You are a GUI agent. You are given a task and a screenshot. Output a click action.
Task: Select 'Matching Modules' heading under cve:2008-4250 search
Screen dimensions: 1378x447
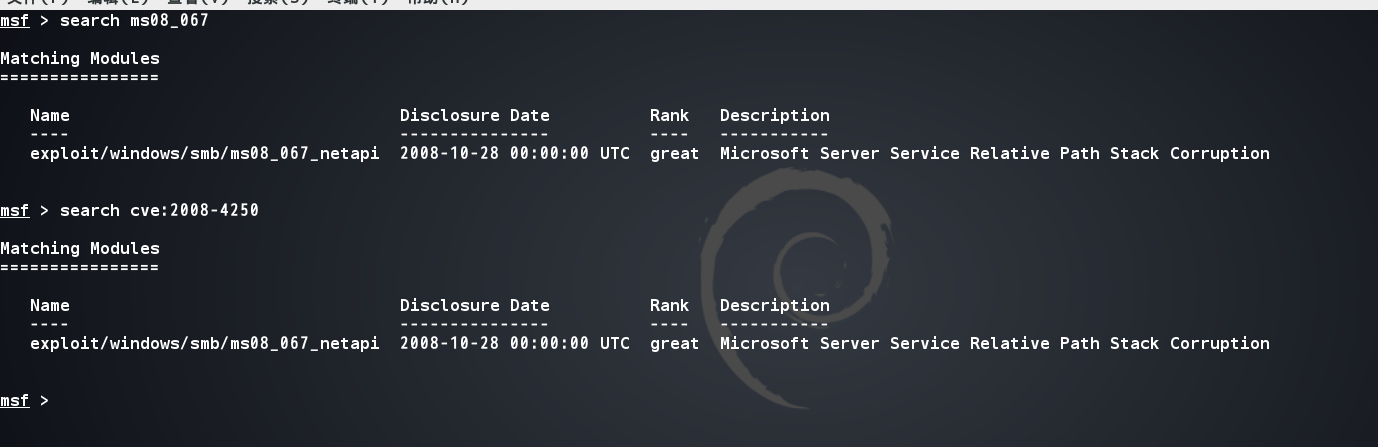(x=80, y=248)
